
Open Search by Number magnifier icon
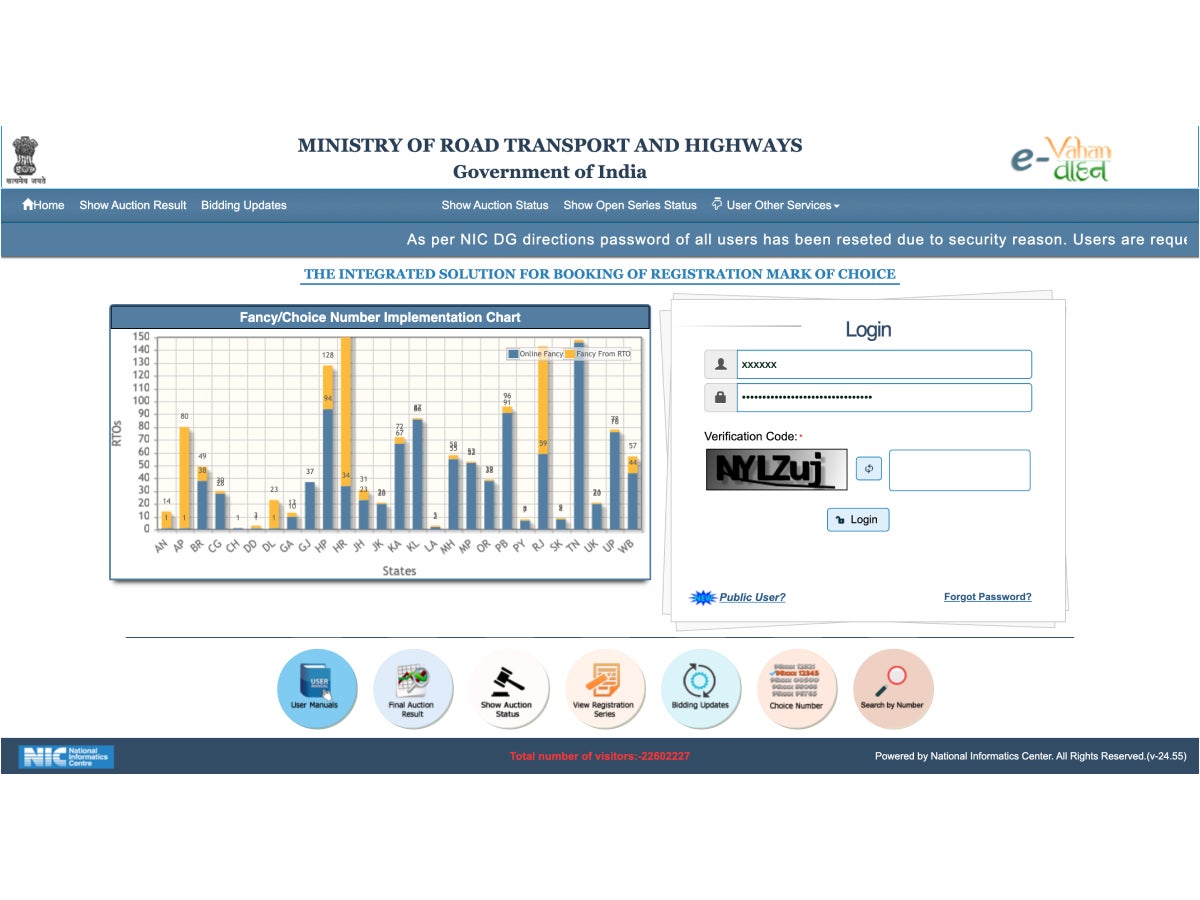pos(892,688)
